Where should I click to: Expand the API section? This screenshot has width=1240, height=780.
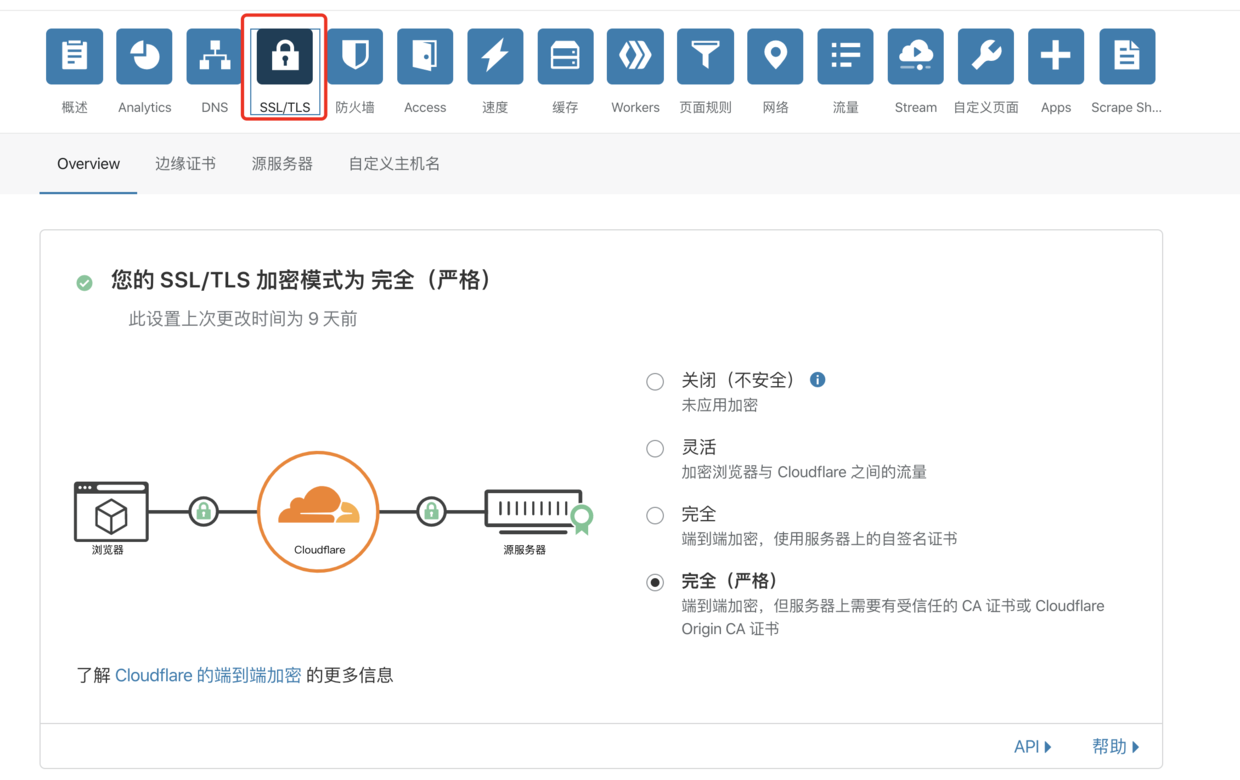click(x=1032, y=747)
